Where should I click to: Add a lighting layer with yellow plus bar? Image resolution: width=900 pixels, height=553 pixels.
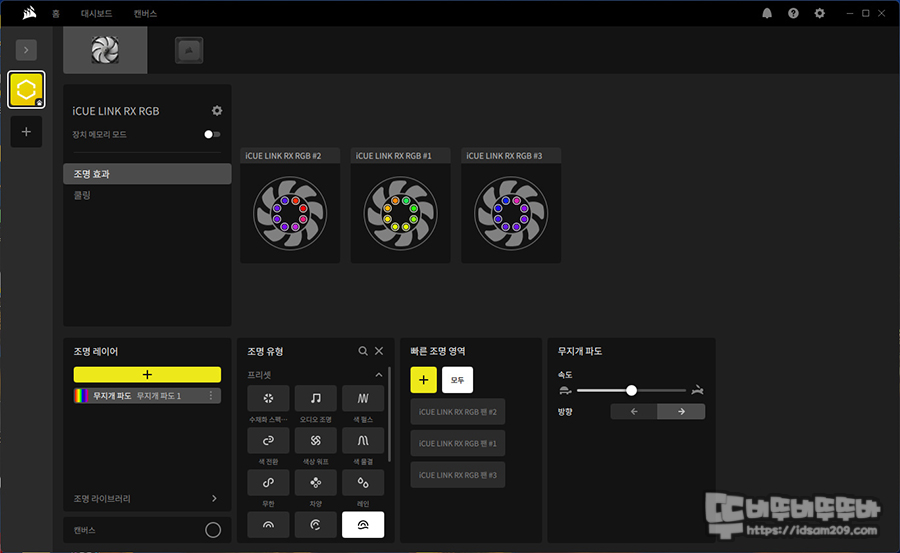(x=147, y=374)
